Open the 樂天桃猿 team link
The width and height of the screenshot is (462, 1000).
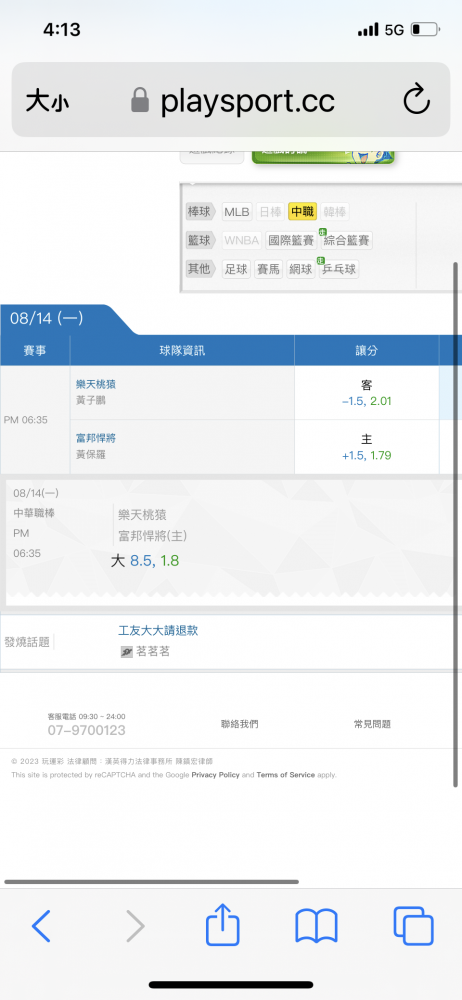96,384
